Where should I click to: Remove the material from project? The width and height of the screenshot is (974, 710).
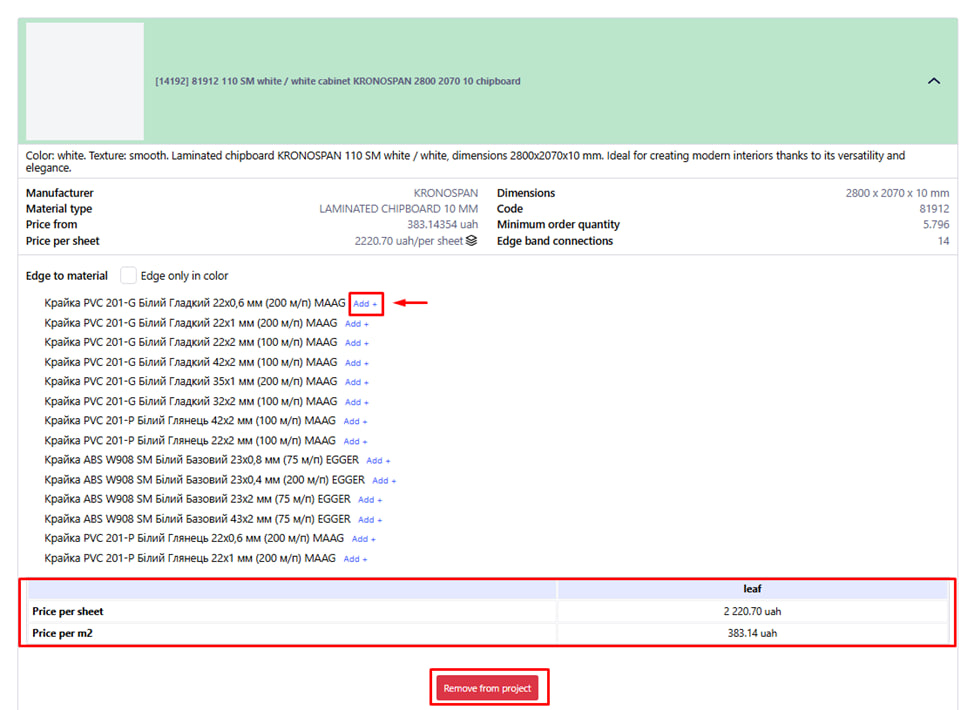(x=488, y=688)
